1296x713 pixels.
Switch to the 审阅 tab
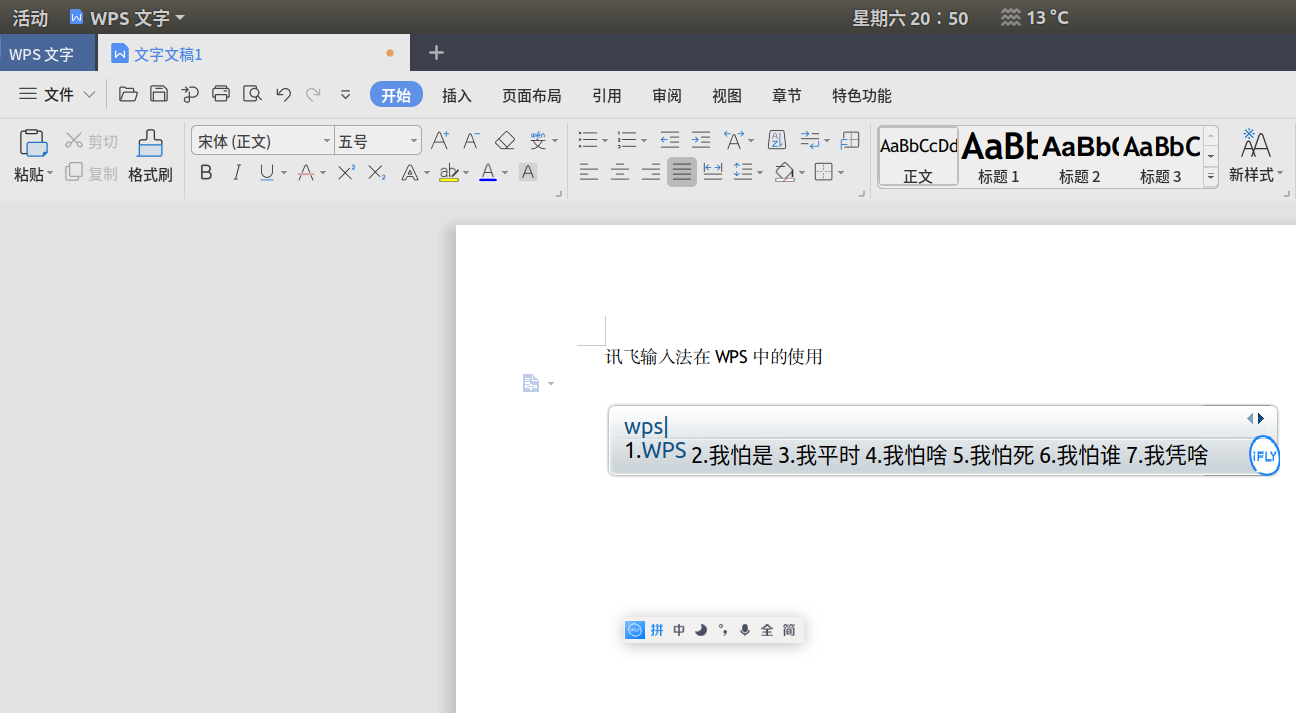point(667,96)
